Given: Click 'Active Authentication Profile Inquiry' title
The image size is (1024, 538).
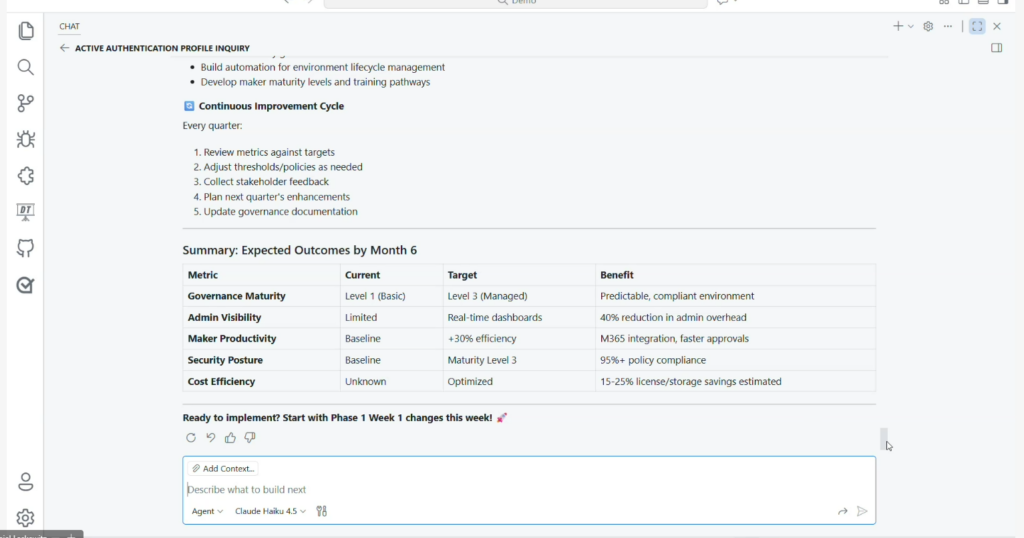Looking at the screenshot, I should point(162,48).
